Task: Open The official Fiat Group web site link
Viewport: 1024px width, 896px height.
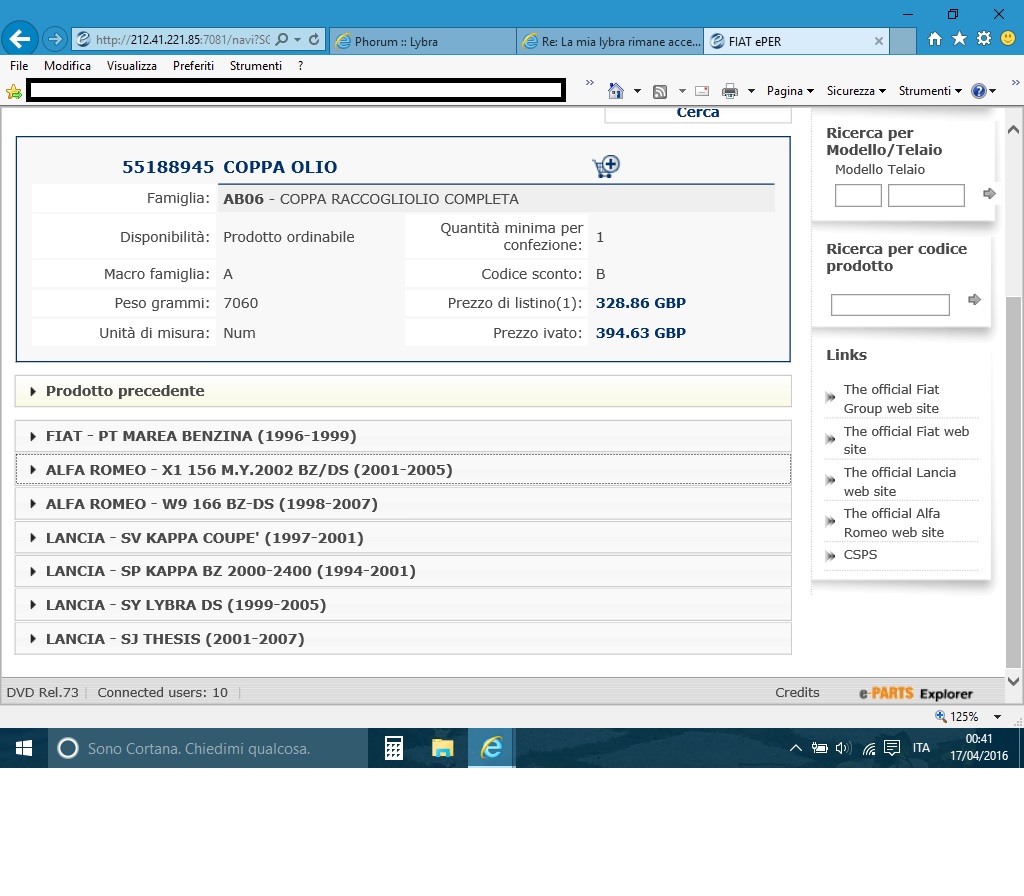Action: 891,399
